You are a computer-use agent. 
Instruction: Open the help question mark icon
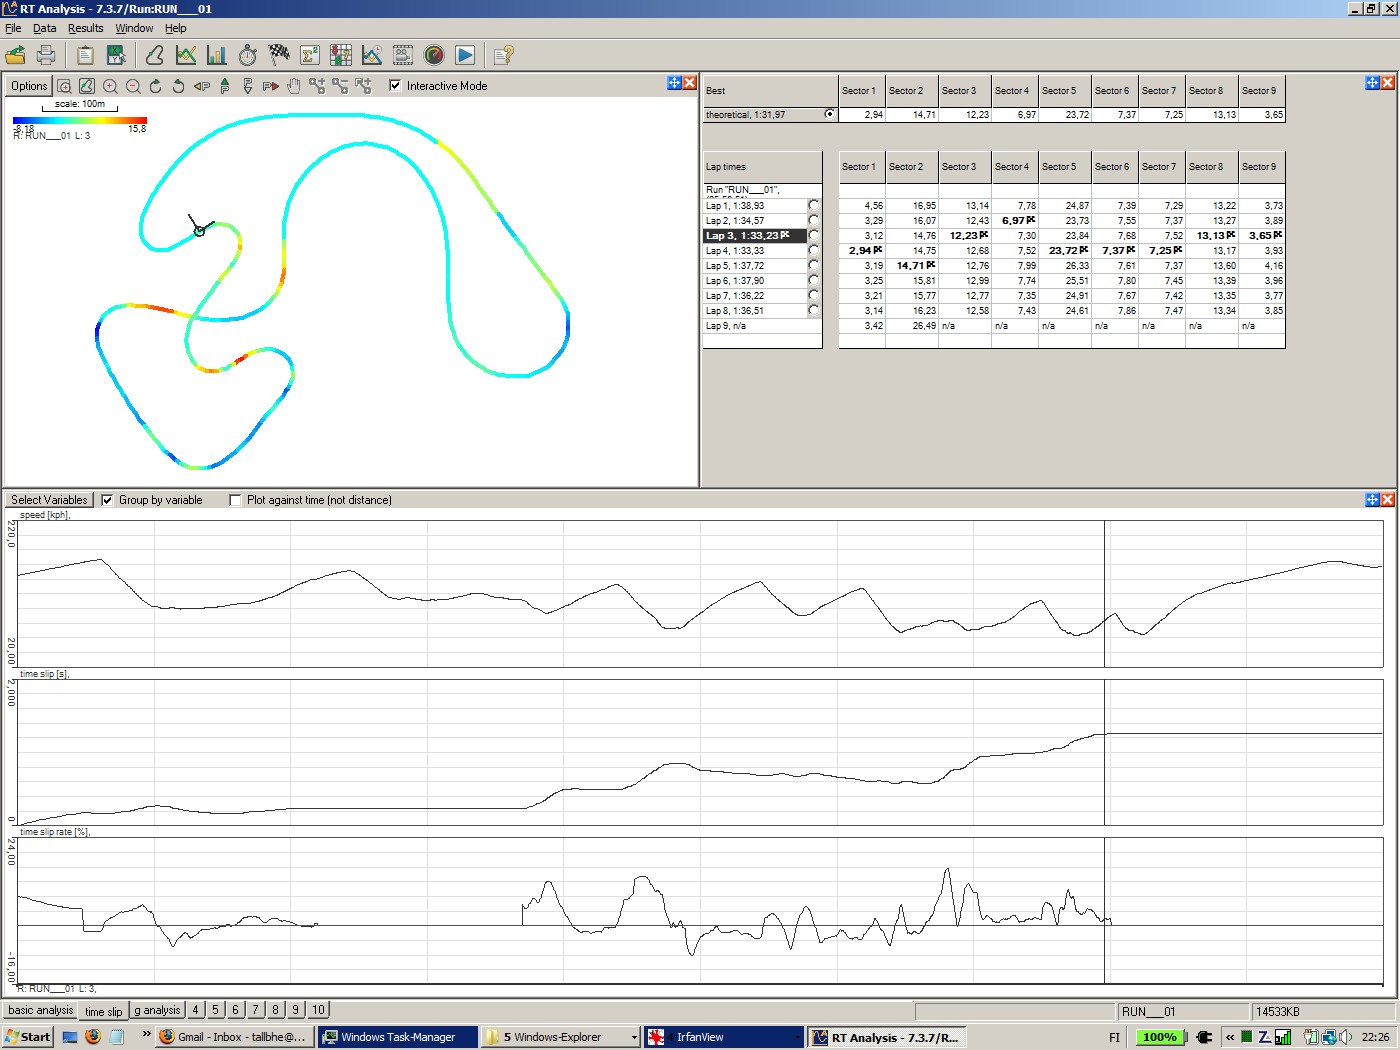504,55
